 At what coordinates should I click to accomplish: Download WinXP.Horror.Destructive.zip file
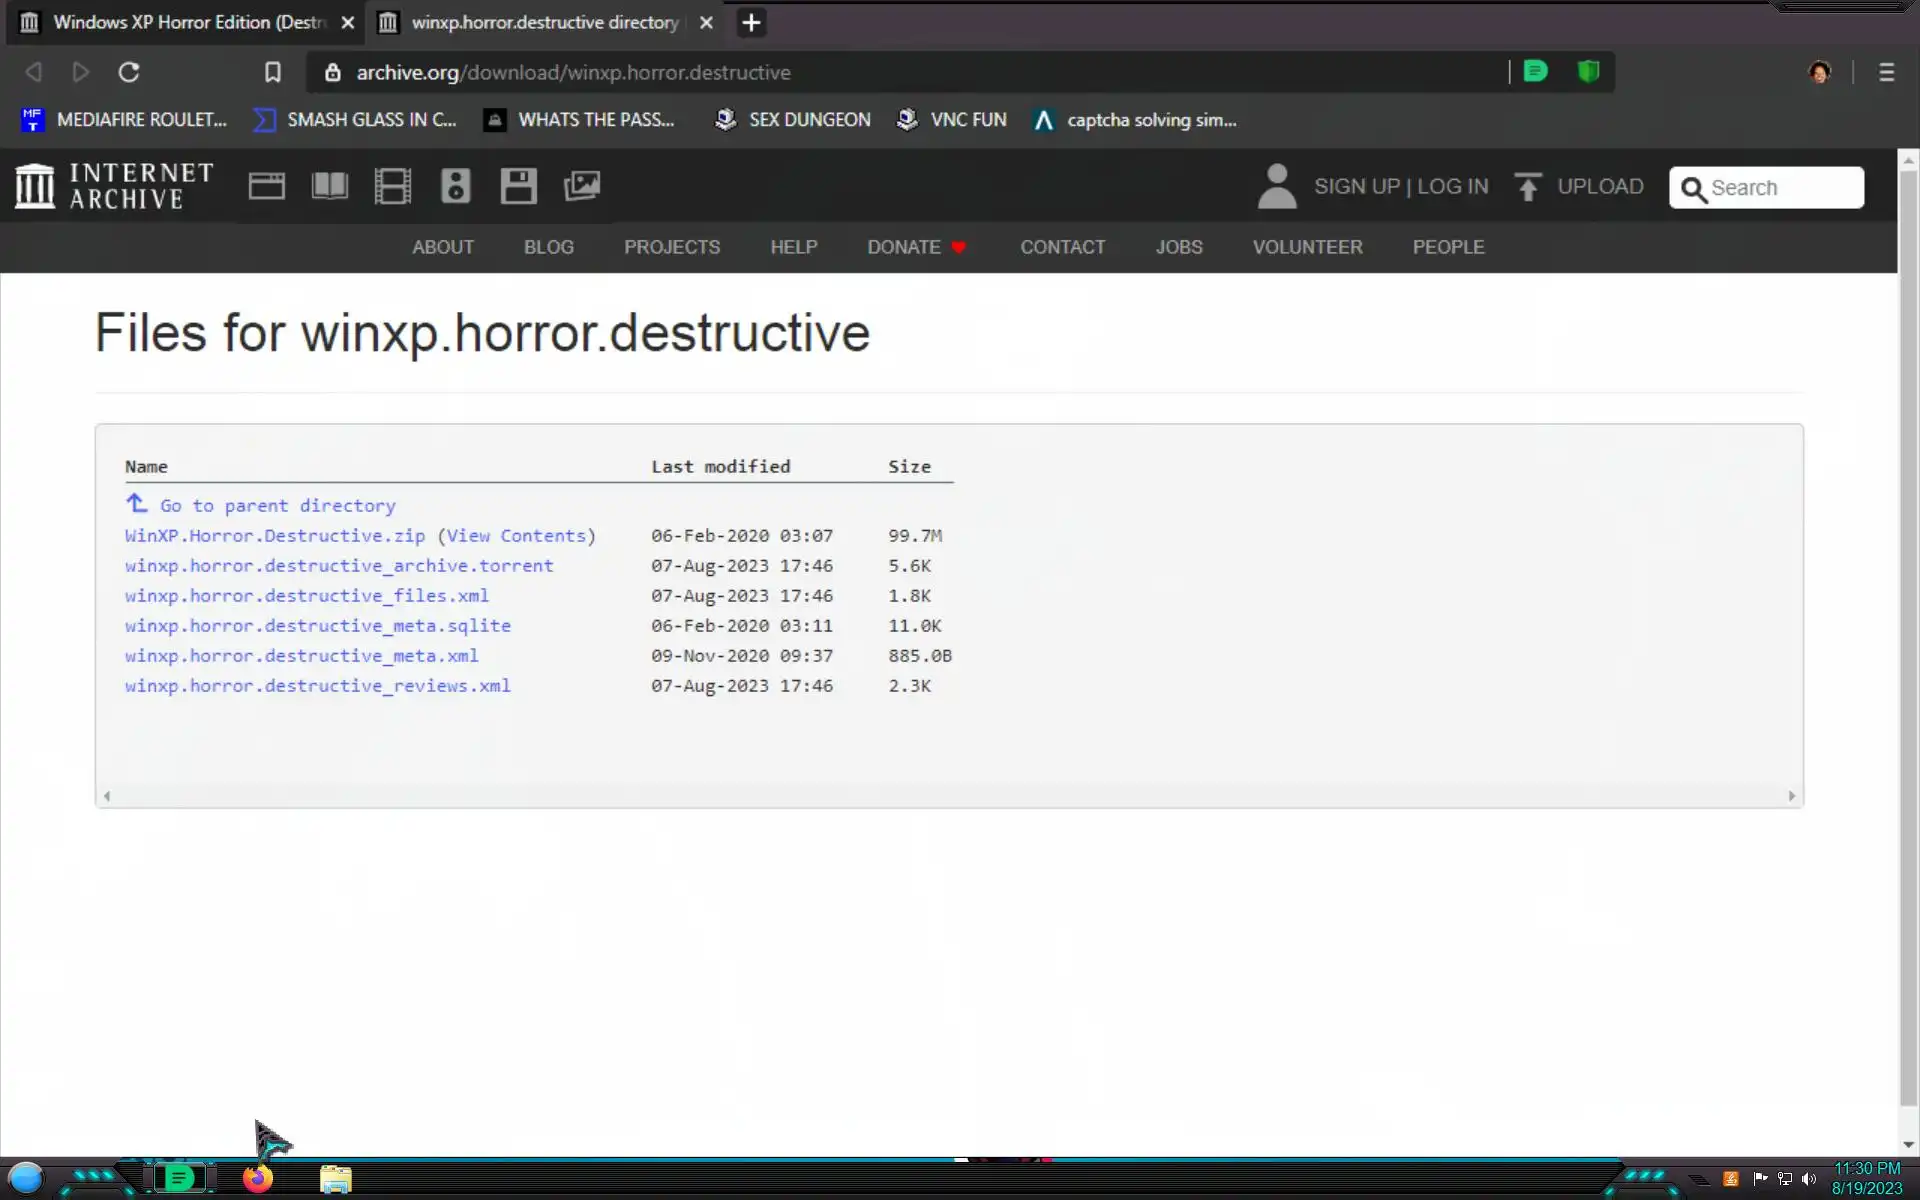pos(274,536)
